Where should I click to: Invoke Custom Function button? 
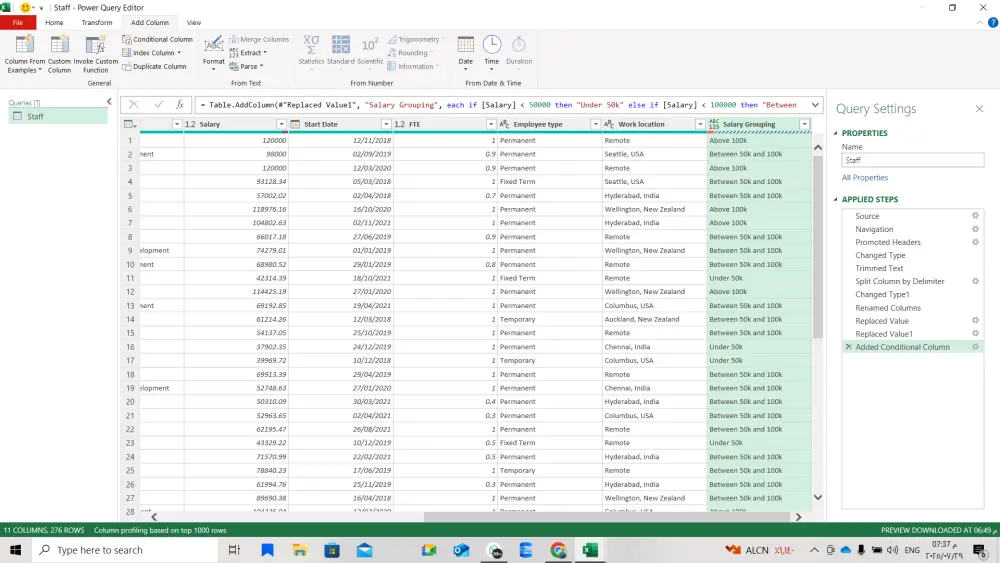coord(96,55)
